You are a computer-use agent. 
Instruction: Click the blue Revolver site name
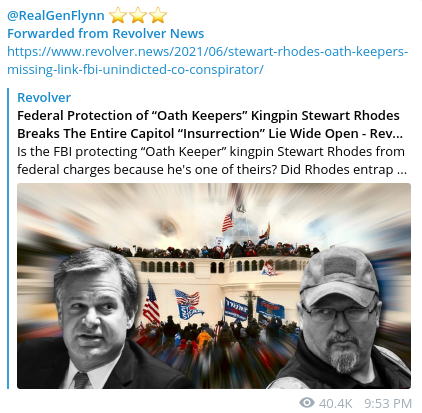[x=44, y=98]
